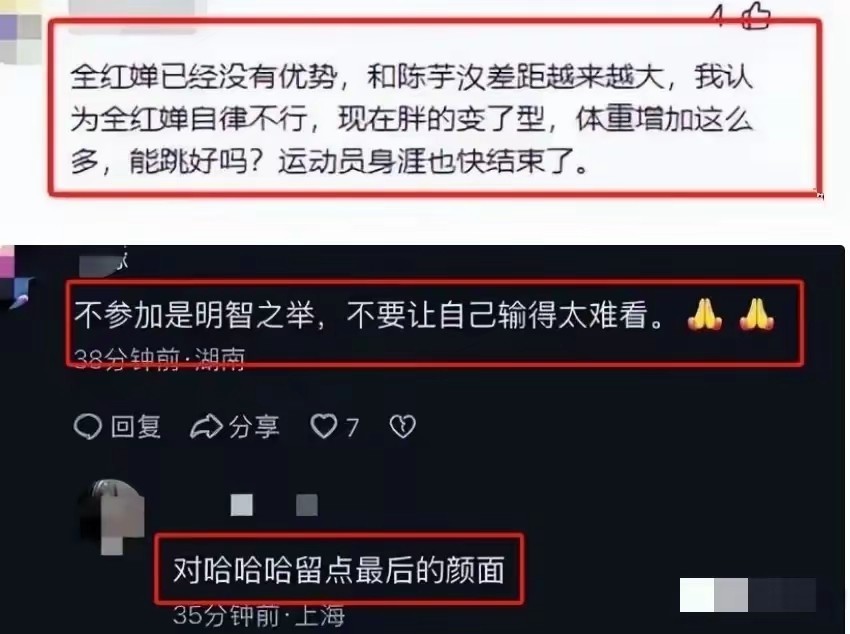Open the pixelated avatar of the Shanghai replier
The image size is (850, 634).
pyautogui.click(x=112, y=516)
